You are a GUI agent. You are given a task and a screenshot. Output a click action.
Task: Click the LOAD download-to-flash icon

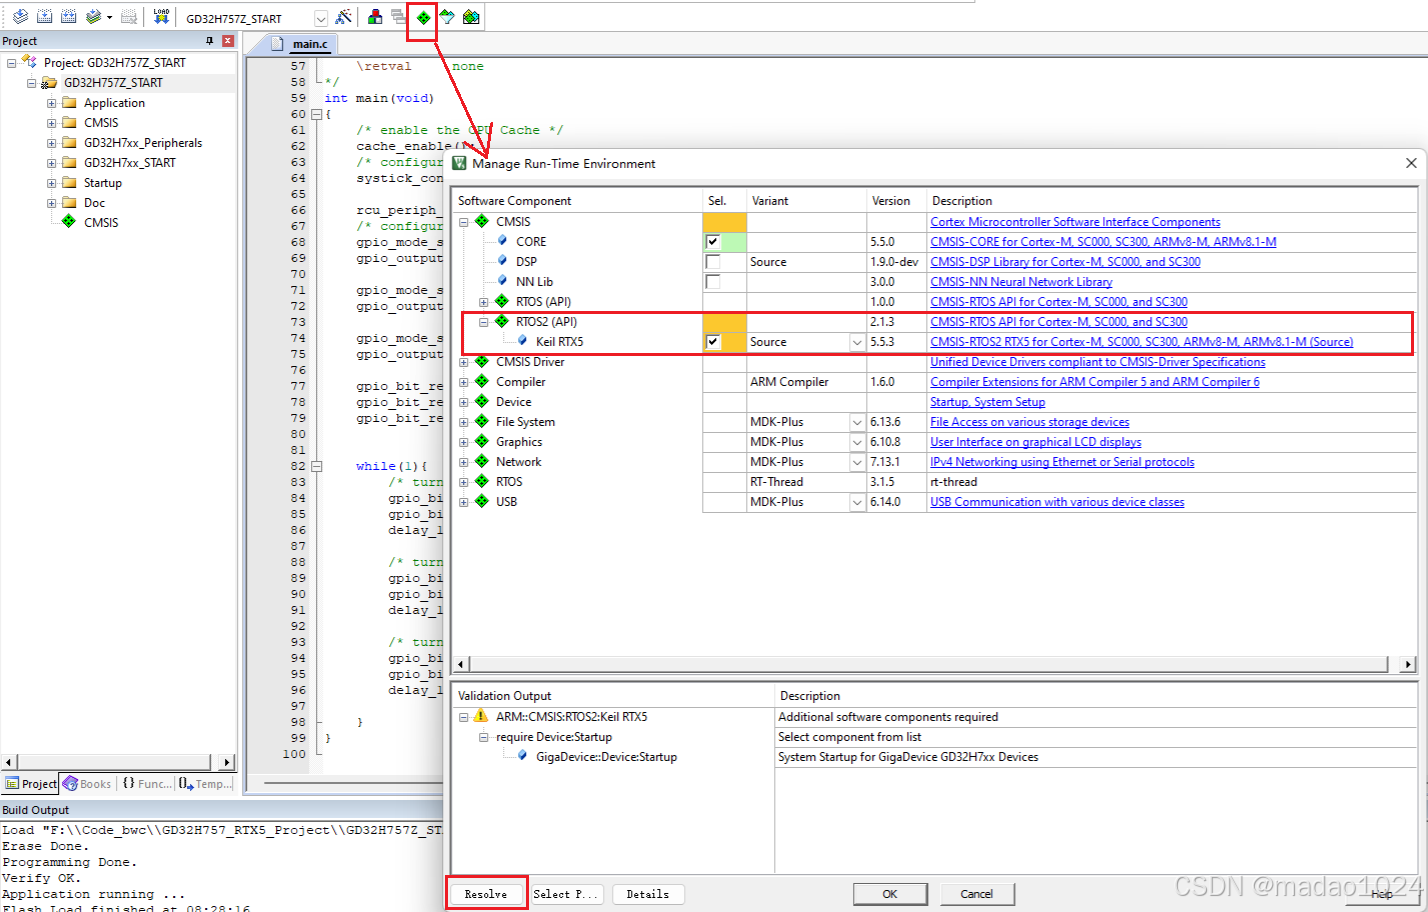pos(161,17)
